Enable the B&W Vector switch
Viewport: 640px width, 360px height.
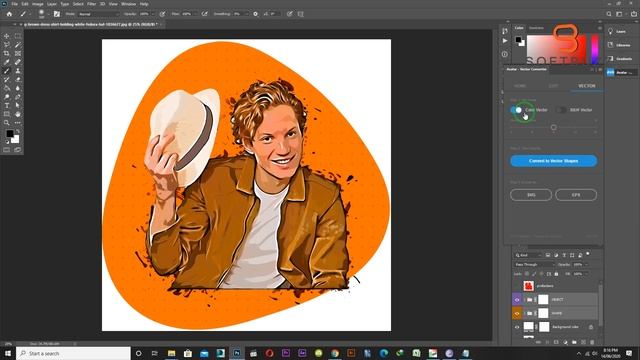562,110
